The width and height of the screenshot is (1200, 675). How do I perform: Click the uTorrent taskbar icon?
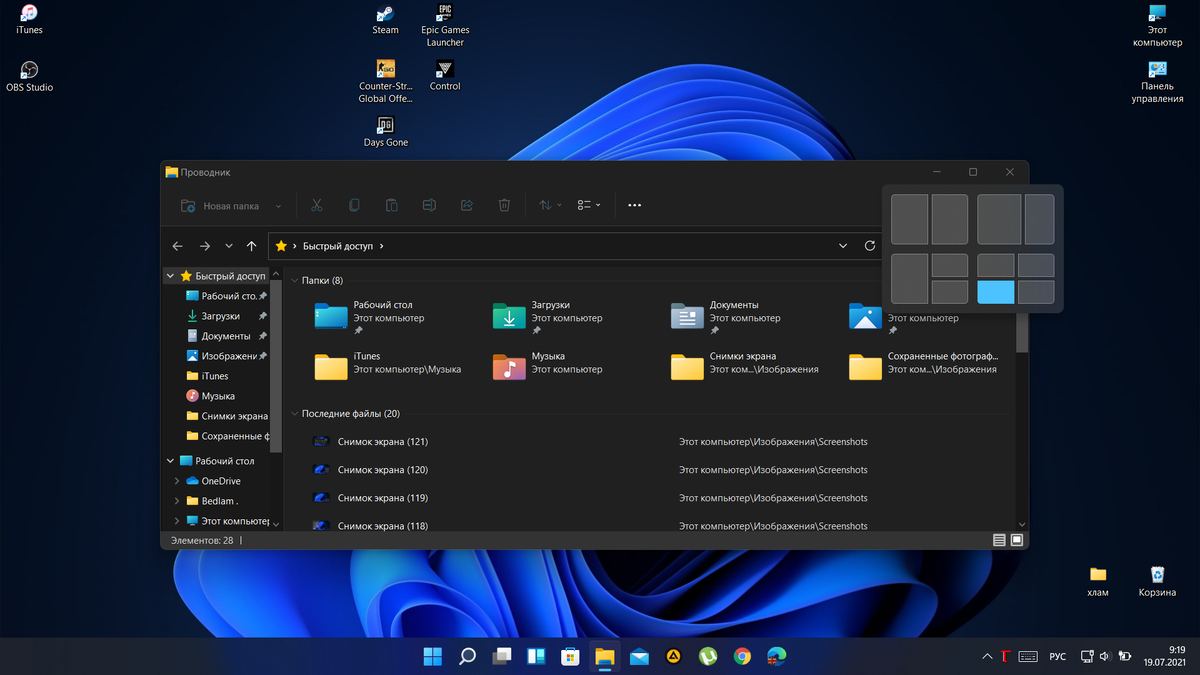point(707,657)
